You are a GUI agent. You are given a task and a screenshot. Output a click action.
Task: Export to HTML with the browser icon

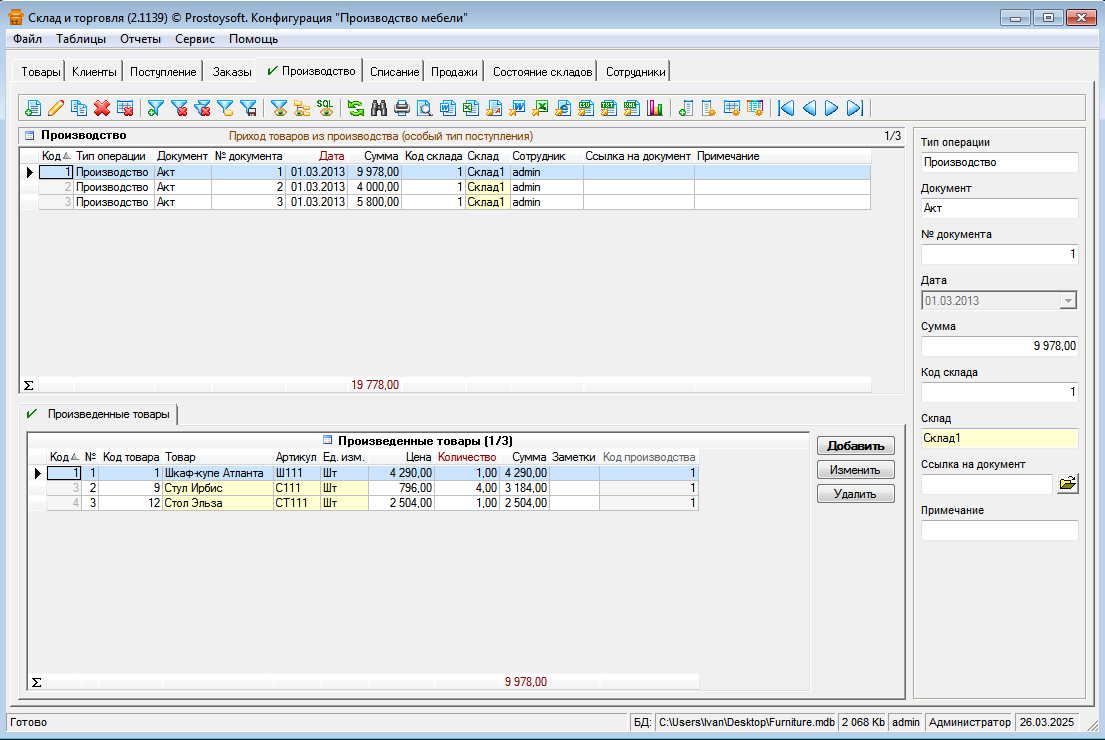click(562, 108)
